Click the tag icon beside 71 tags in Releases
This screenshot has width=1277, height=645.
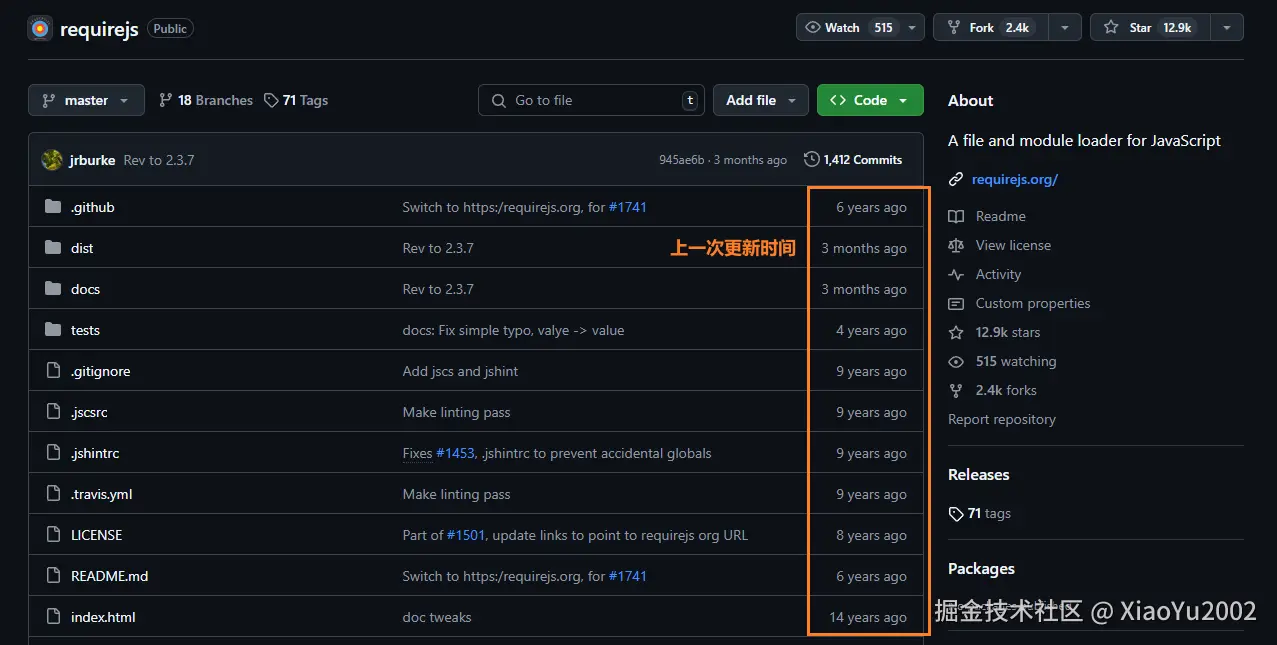point(956,513)
